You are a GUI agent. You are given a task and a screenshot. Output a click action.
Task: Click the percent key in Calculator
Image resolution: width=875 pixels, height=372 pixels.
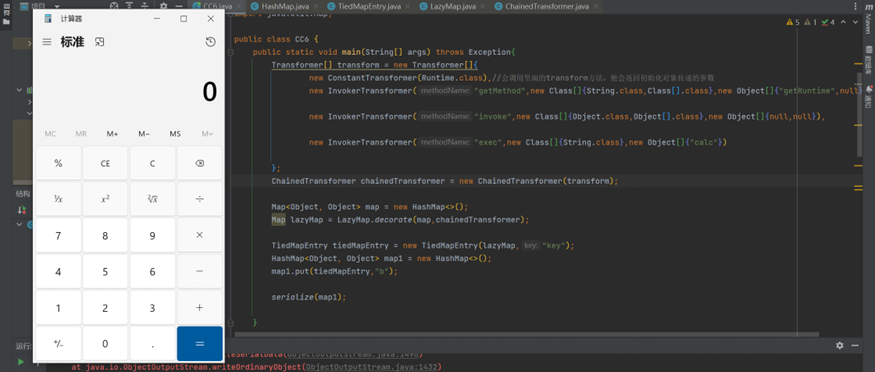[x=59, y=163]
